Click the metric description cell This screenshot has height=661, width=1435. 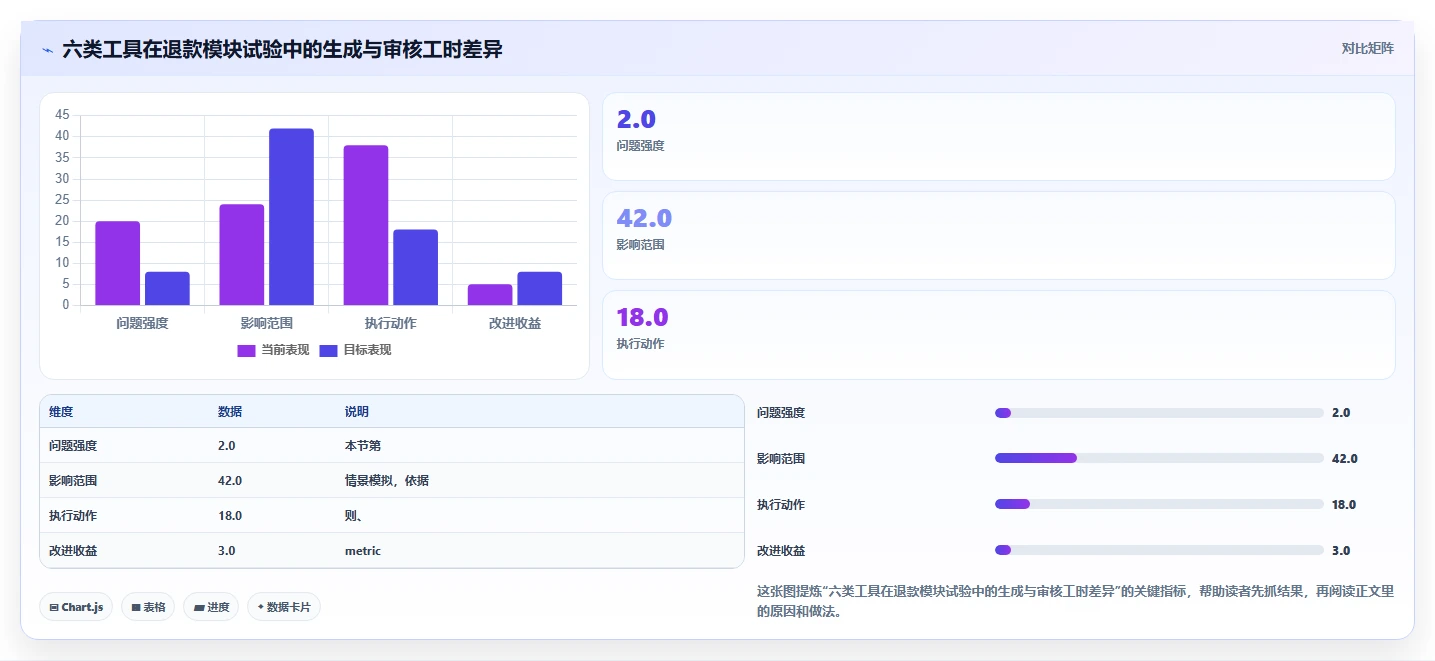pyautogui.click(x=363, y=551)
